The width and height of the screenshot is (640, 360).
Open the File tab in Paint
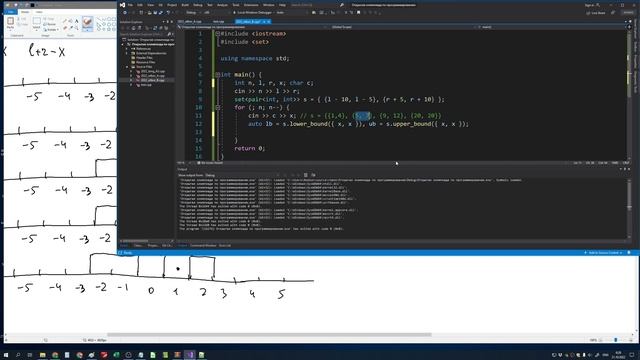click(11, 12)
